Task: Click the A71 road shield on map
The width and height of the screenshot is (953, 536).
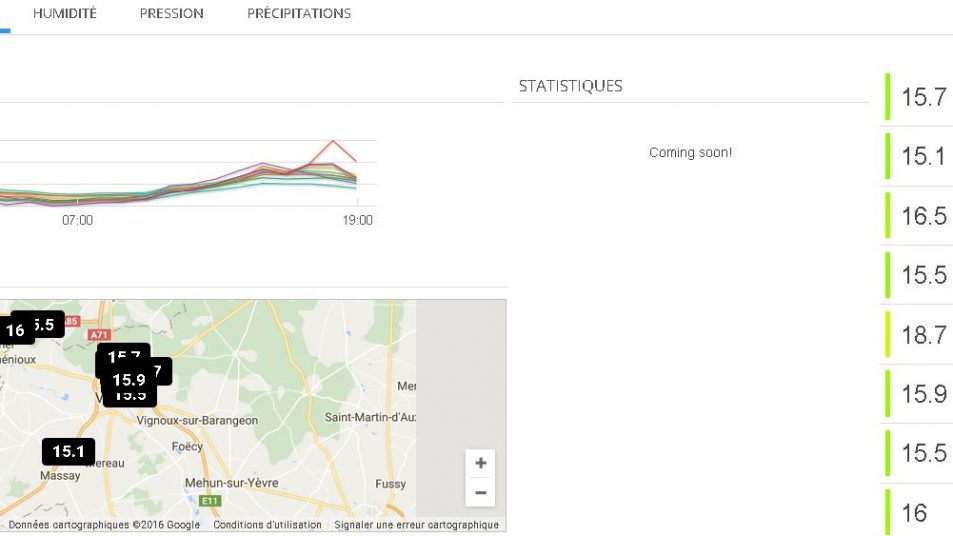Action: click(99, 335)
